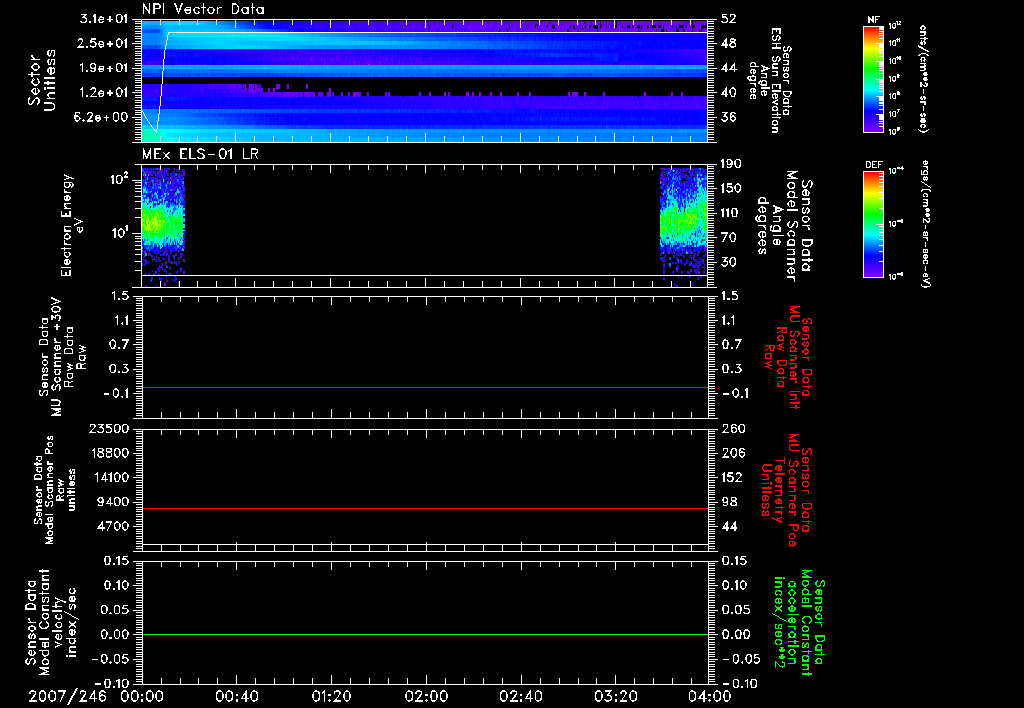The width and height of the screenshot is (1024, 708).
Task: Click the "152" telemetry tick value
Action: pyautogui.click(x=732, y=477)
